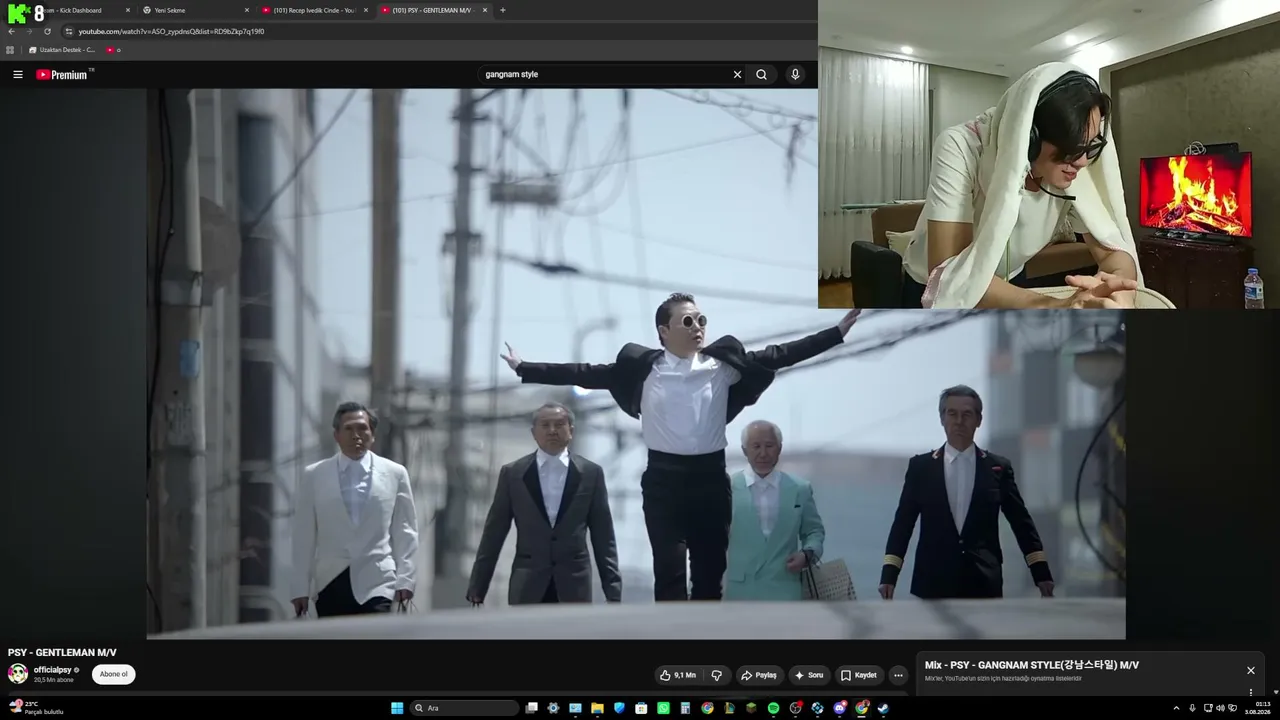
Task: Open the YouTube bookmark in bookmarks bar
Action: click(x=113, y=50)
